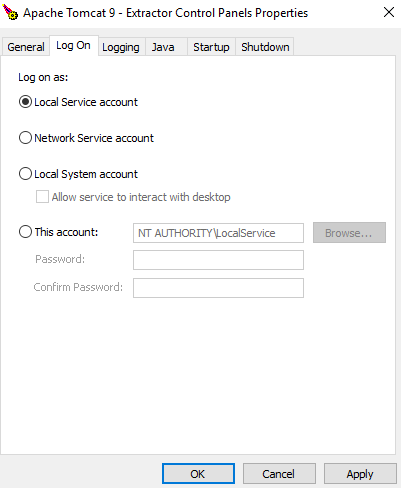Confirm with the OK button
The height and width of the screenshot is (488, 401).
tap(198, 474)
